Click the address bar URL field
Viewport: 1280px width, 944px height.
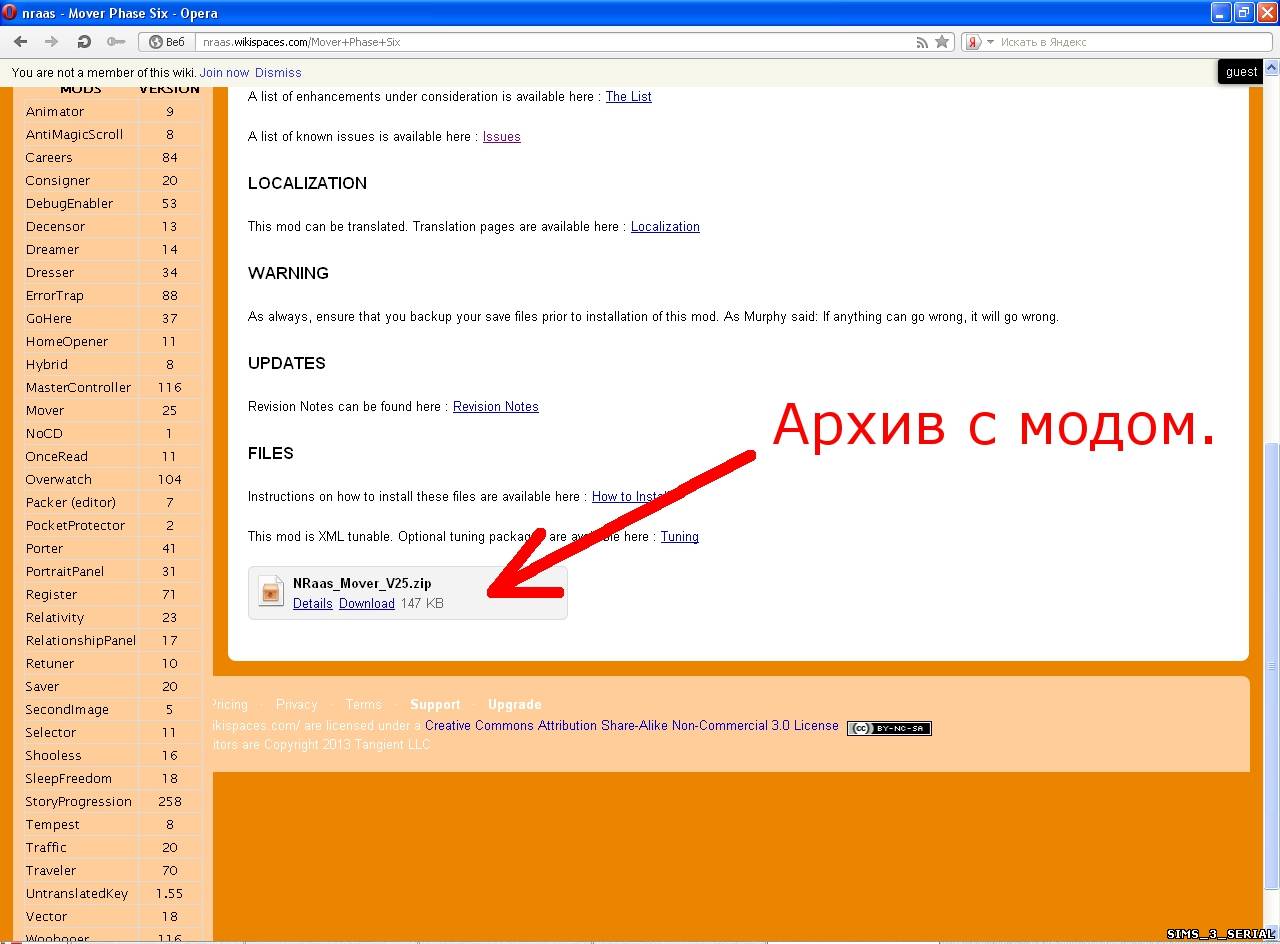coord(555,42)
